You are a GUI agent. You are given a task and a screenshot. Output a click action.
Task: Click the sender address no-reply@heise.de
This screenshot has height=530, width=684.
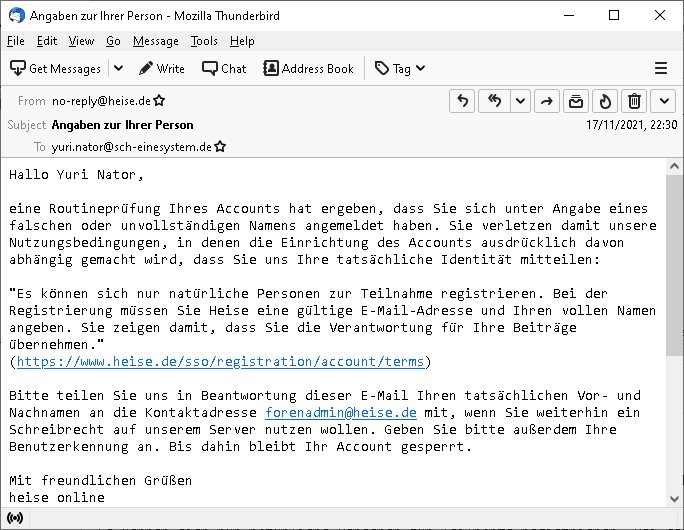point(101,101)
